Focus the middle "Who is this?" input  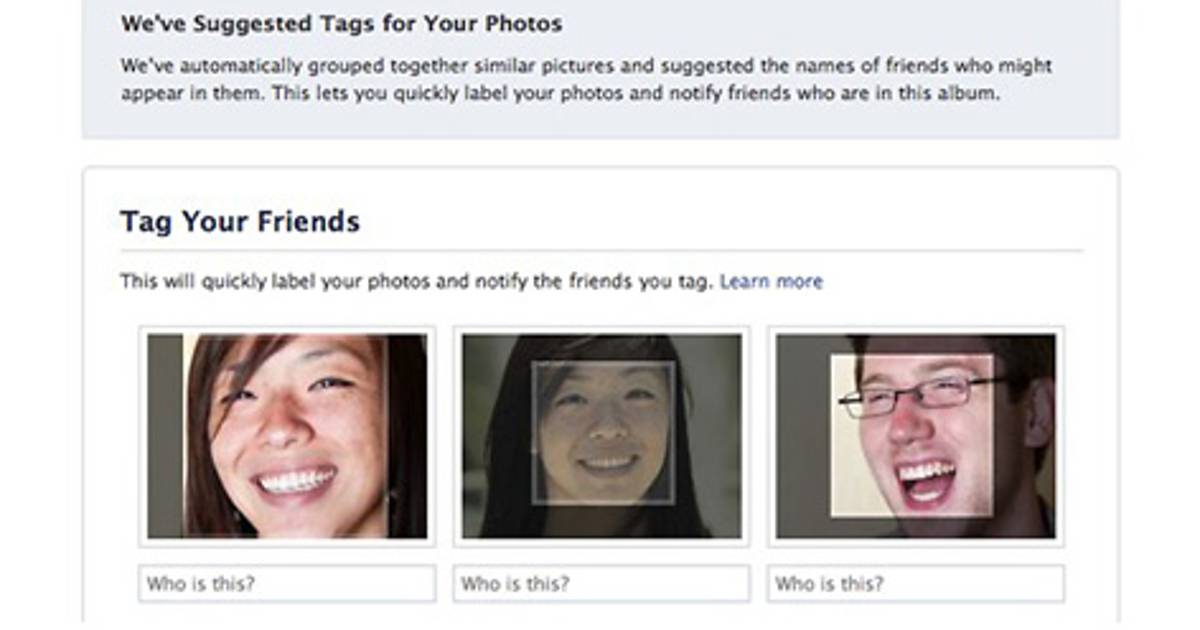[x=601, y=584]
